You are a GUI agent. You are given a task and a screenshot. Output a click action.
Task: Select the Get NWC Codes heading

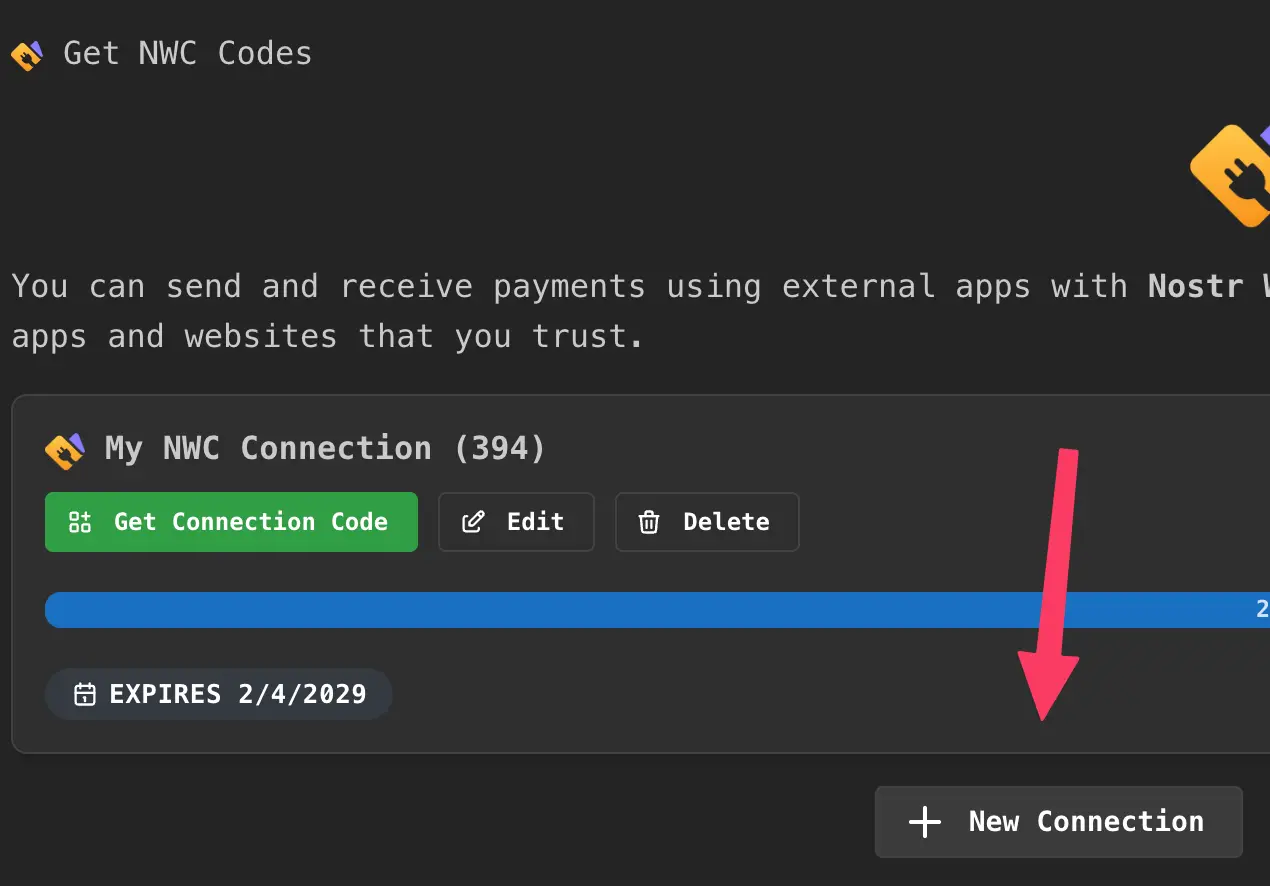pyautogui.click(x=186, y=54)
